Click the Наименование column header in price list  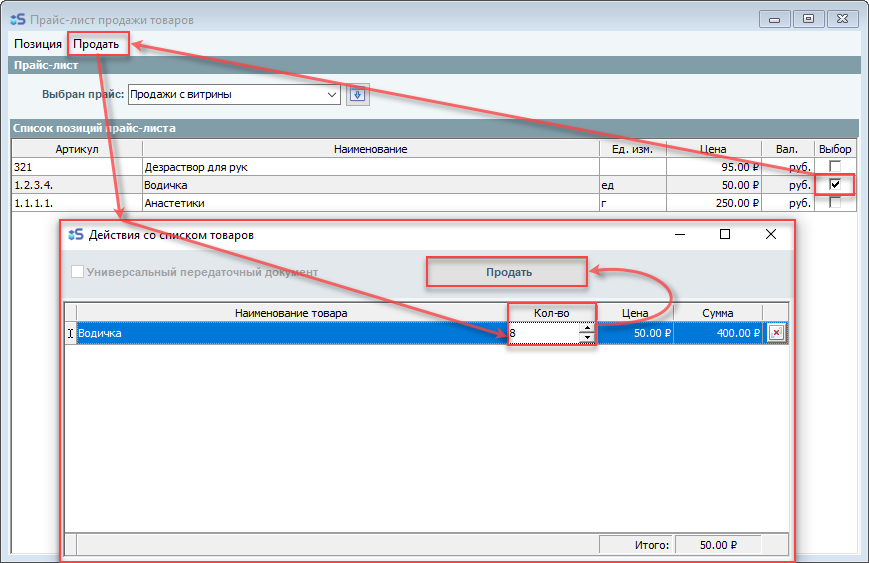(370, 149)
